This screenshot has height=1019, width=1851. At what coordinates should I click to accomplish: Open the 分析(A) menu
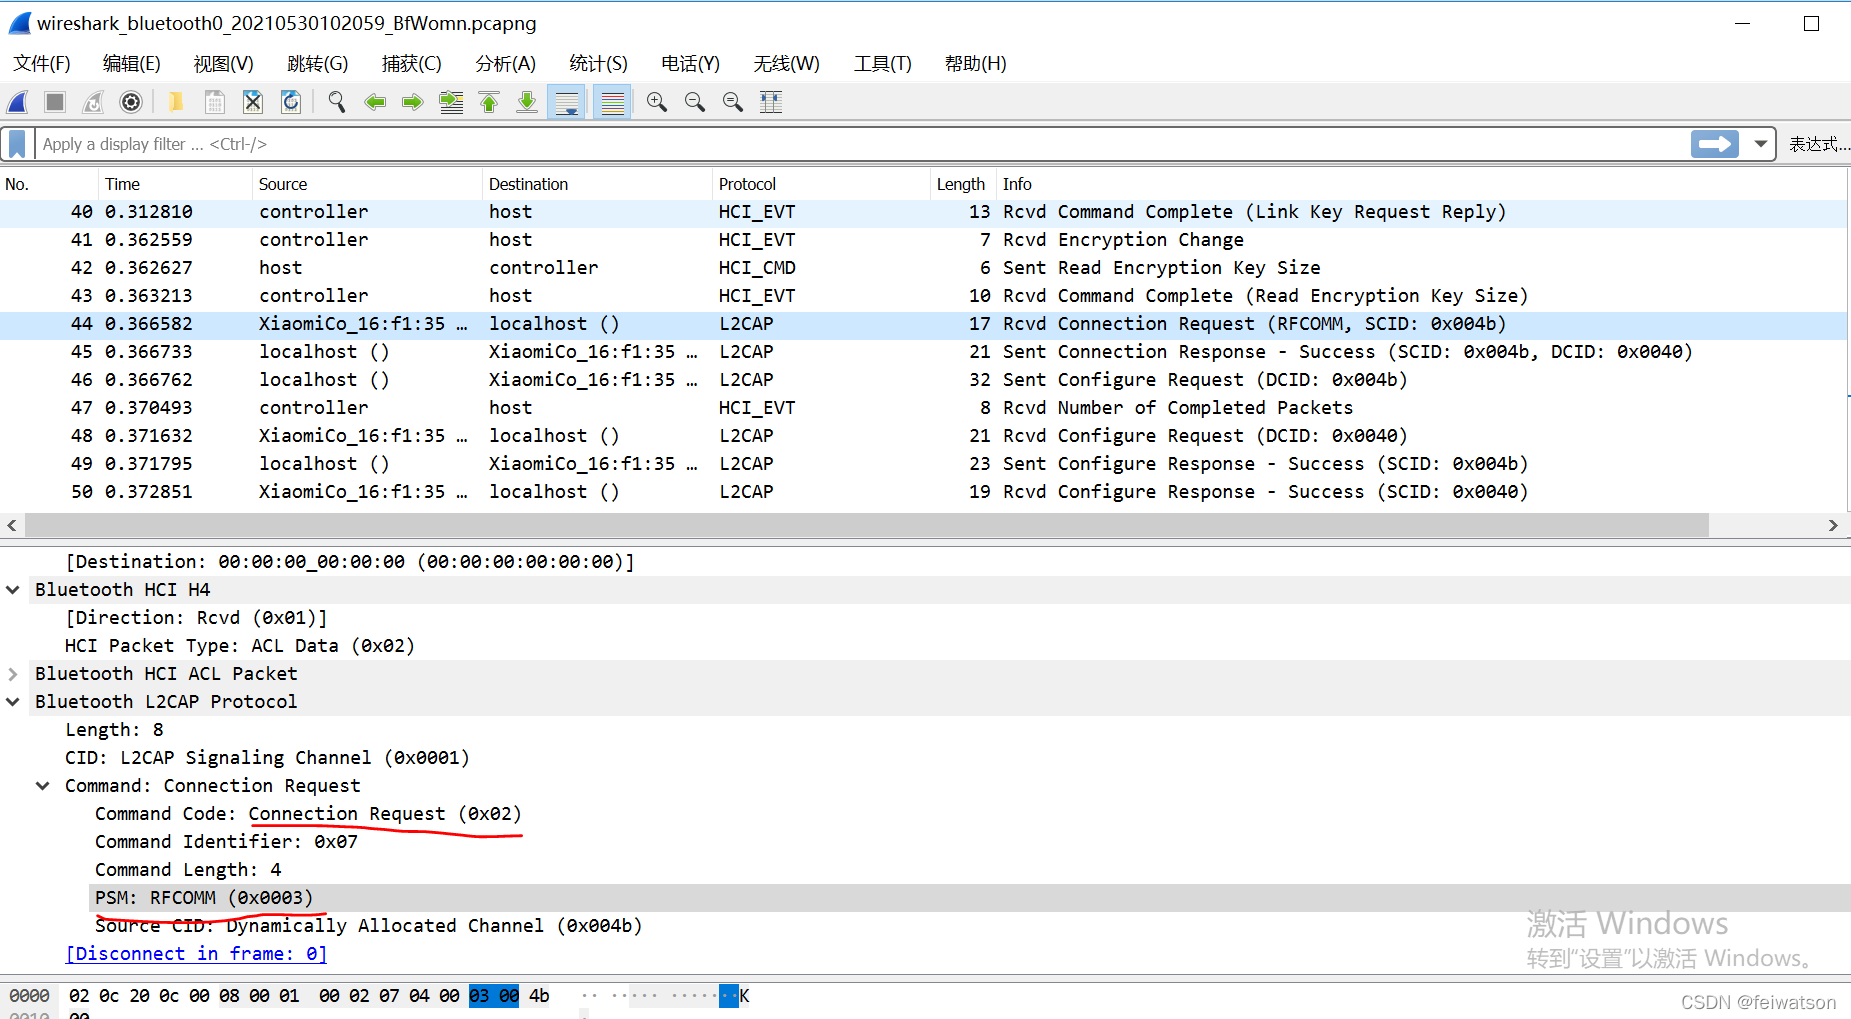coord(506,63)
